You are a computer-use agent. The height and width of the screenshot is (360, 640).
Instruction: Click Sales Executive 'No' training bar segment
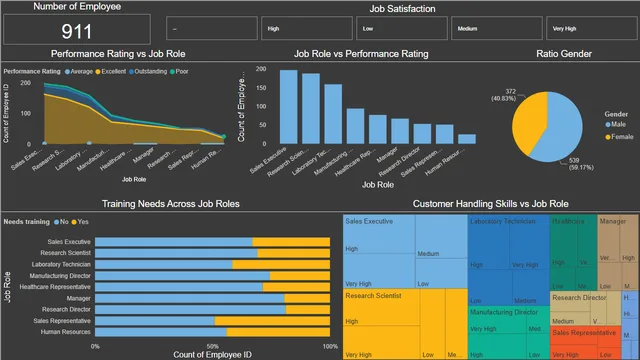173,242
